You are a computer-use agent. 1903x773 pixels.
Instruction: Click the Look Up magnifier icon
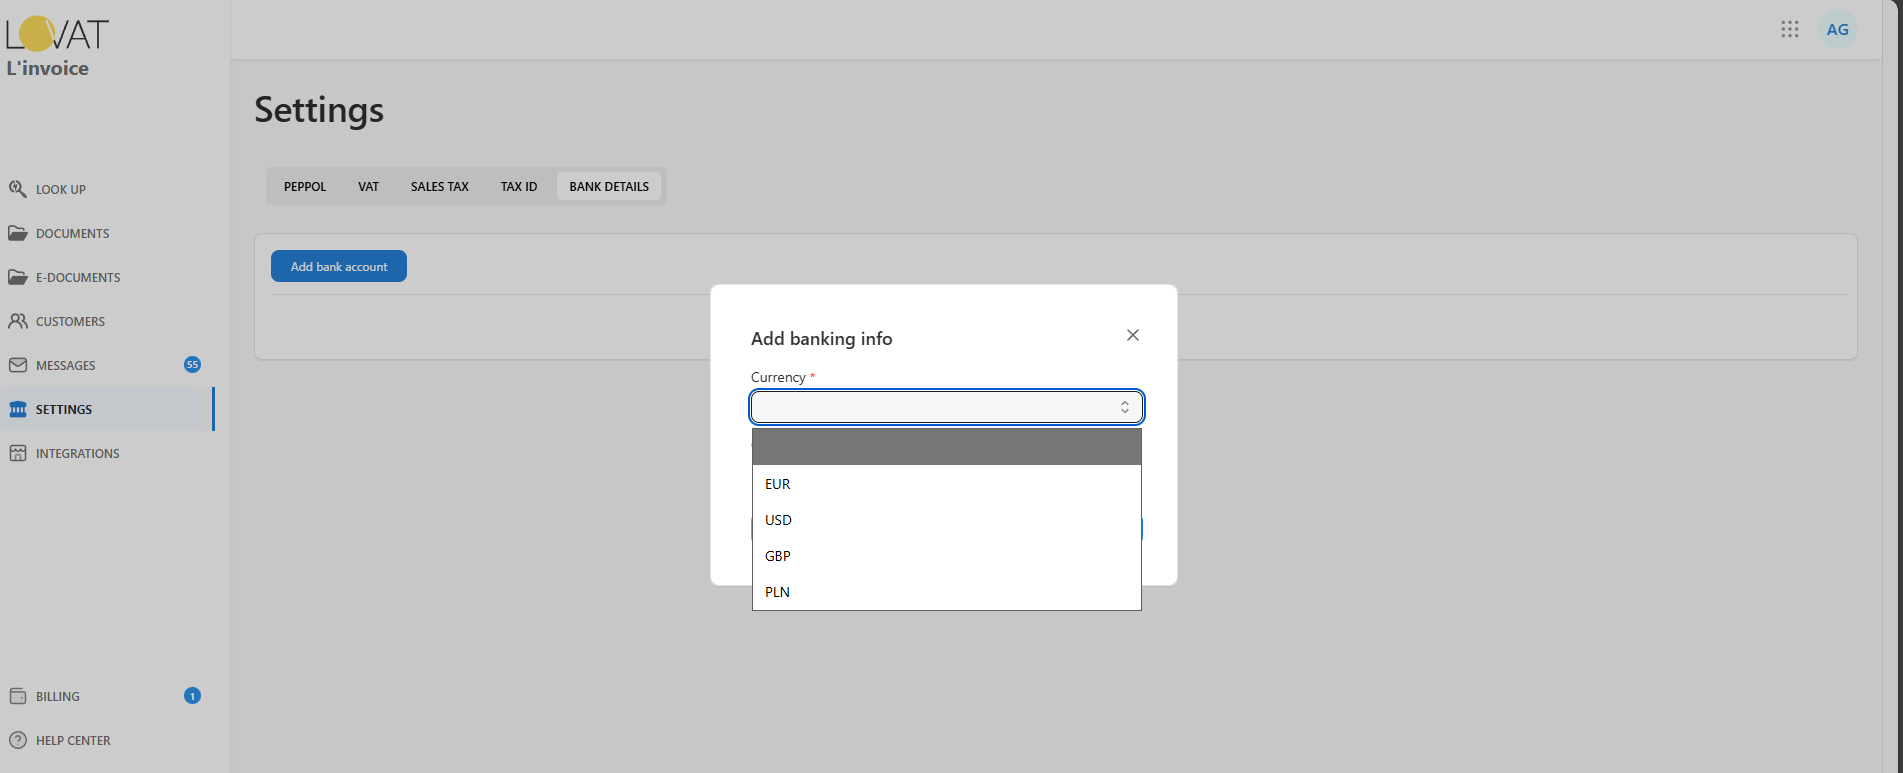tap(18, 189)
